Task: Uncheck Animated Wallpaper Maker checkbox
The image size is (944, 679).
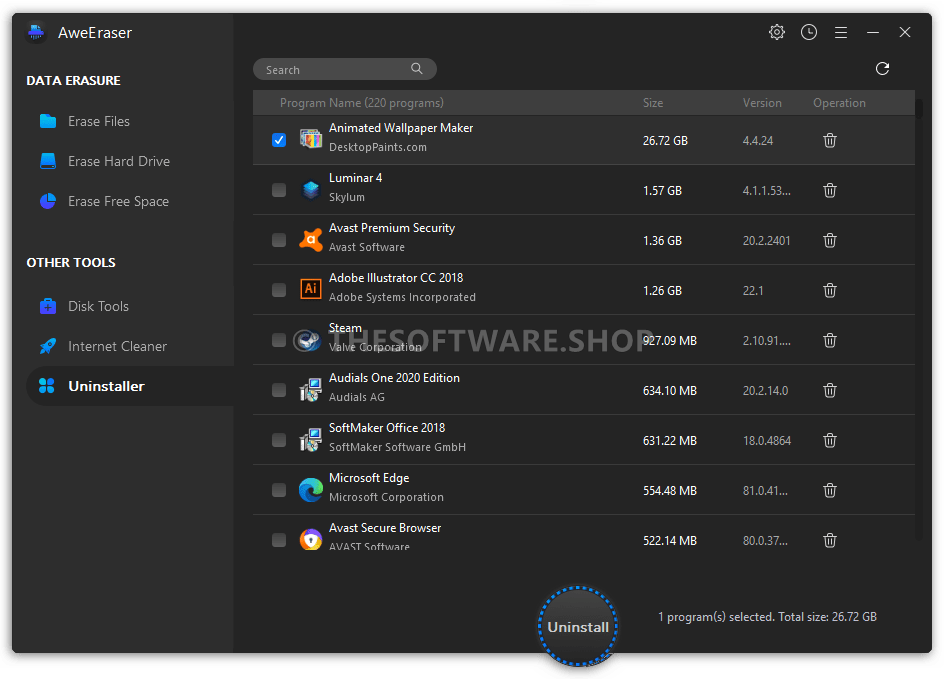Action: (x=279, y=140)
